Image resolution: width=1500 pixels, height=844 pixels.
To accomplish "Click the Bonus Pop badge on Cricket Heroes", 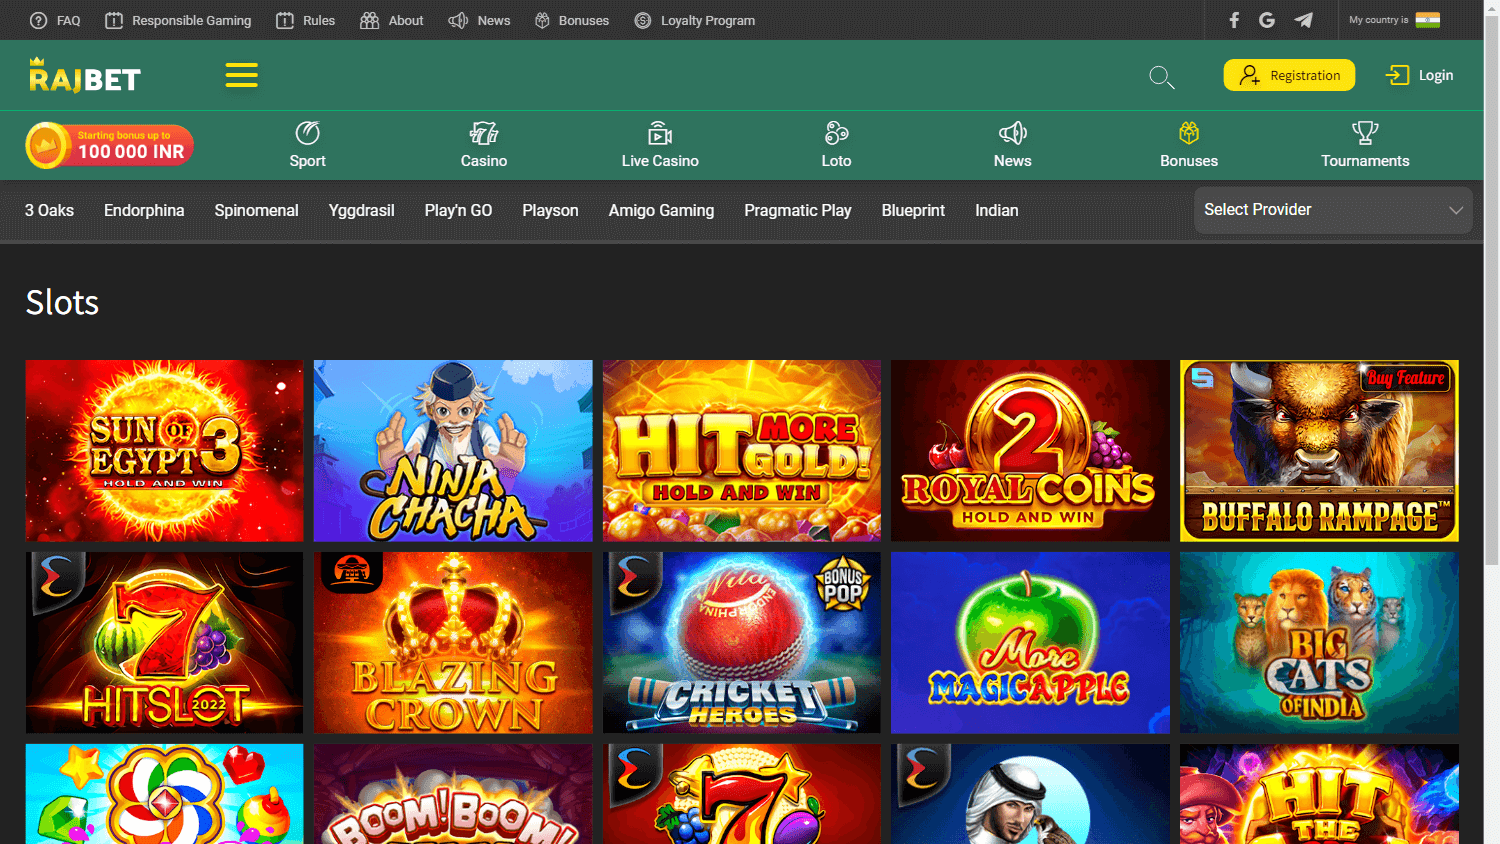I will coord(843,584).
